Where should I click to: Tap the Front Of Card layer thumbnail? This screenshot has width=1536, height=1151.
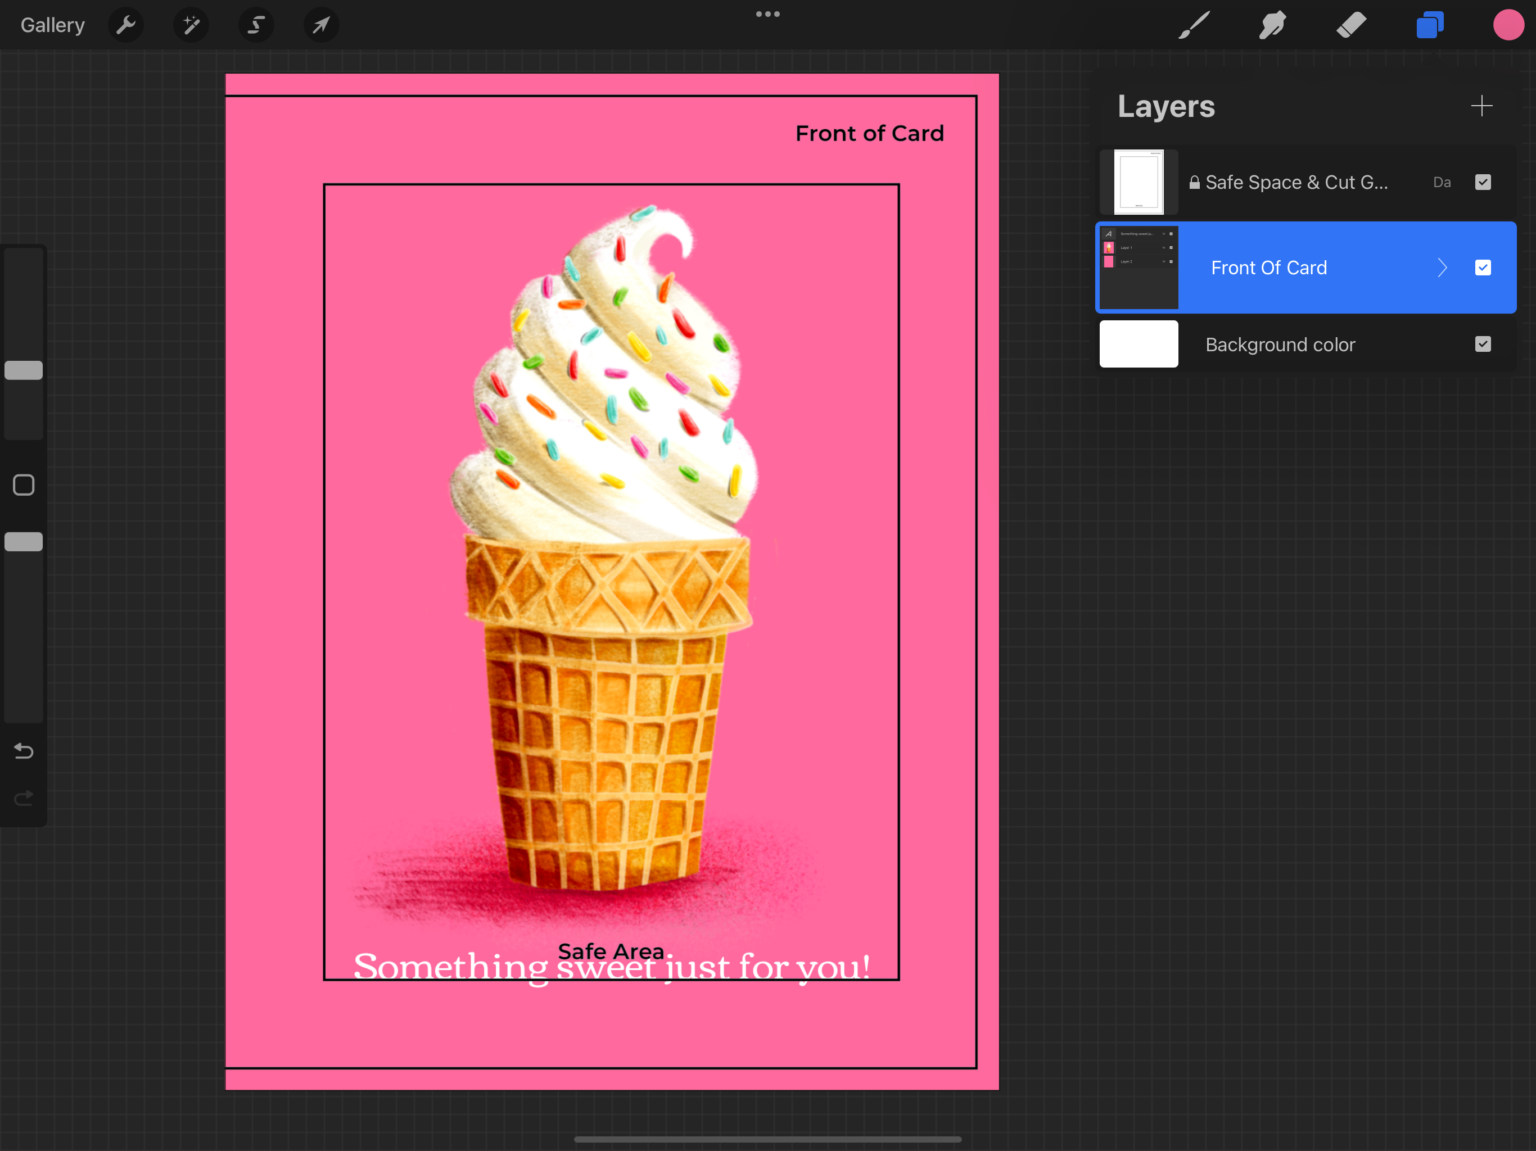pos(1138,267)
